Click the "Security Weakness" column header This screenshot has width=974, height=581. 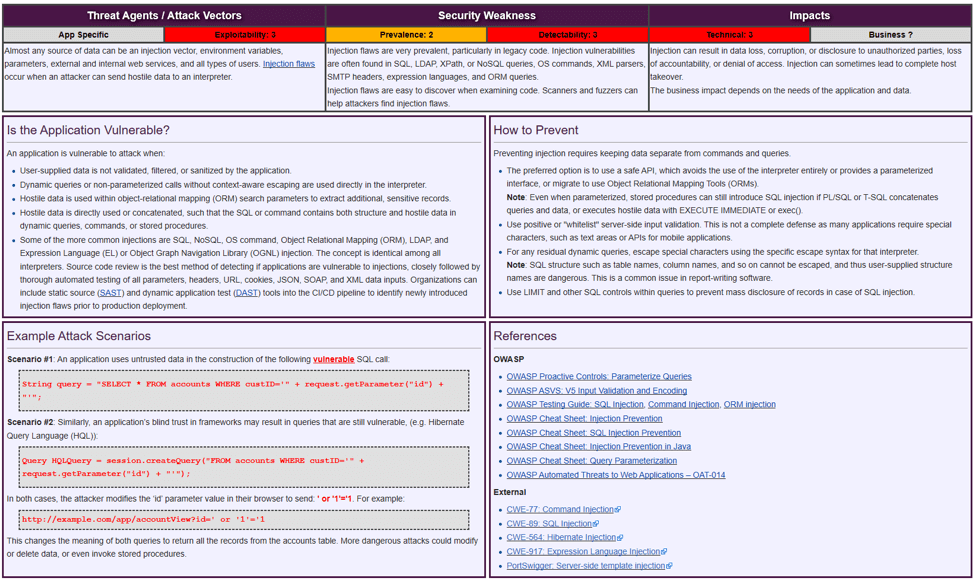tap(487, 16)
